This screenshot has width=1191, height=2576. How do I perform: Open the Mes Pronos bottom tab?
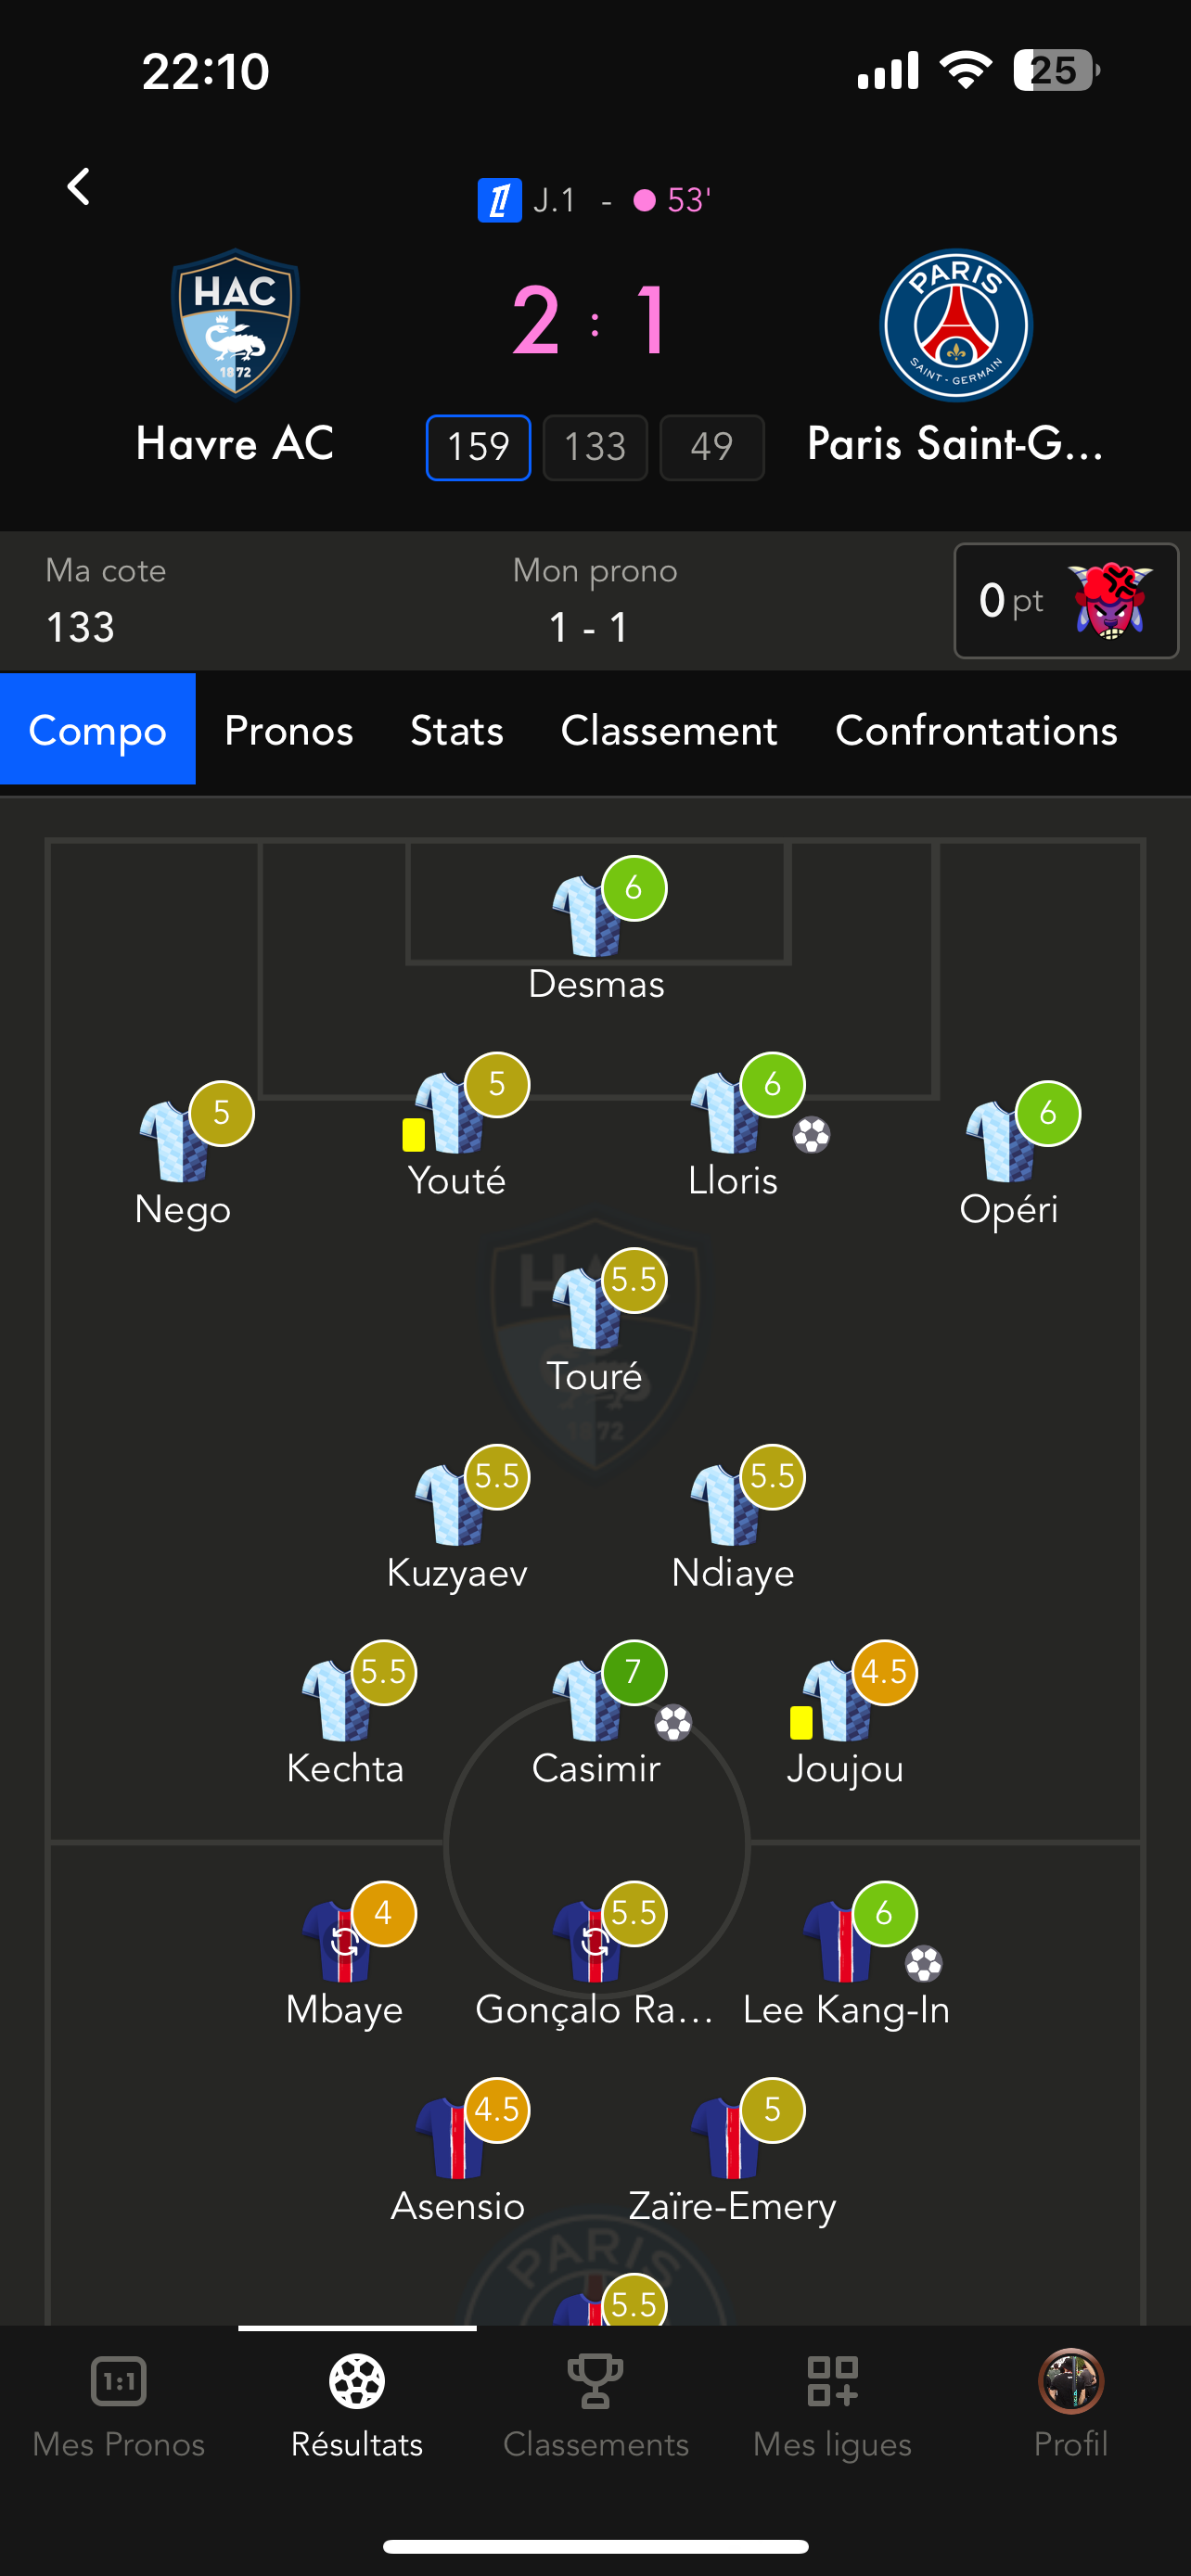point(118,2405)
